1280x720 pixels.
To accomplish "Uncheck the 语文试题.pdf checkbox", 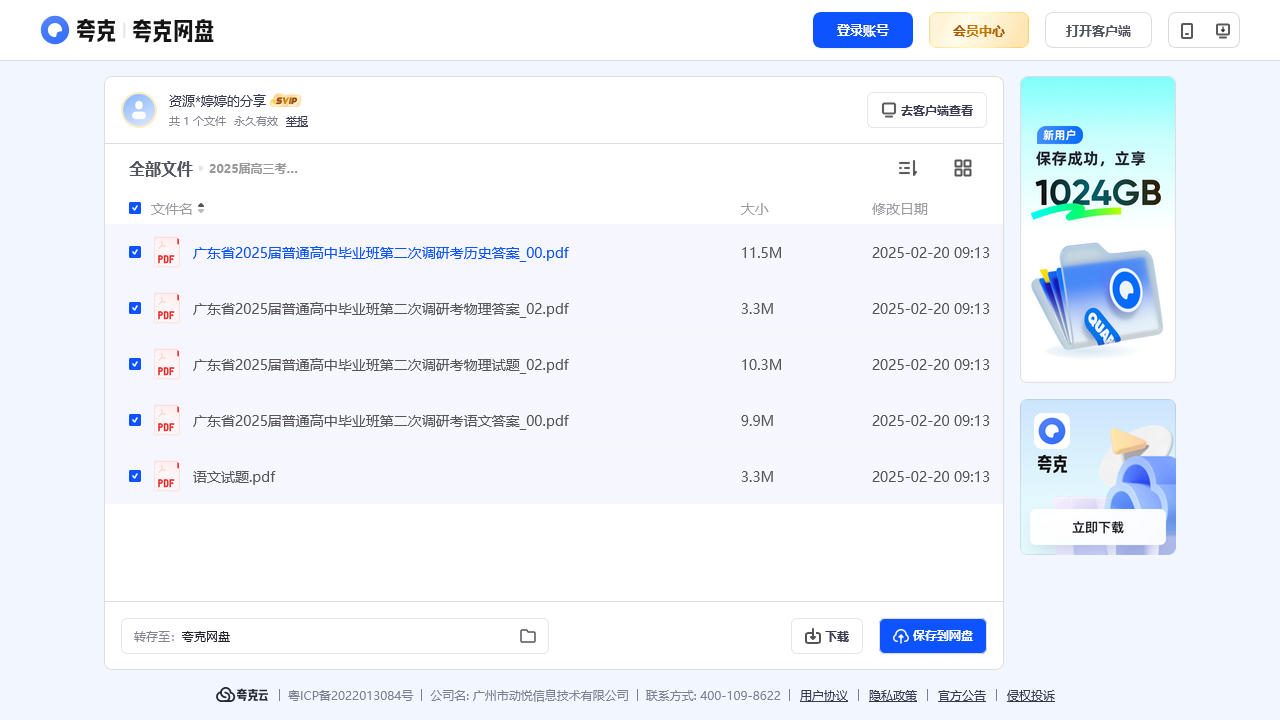I will [135, 476].
